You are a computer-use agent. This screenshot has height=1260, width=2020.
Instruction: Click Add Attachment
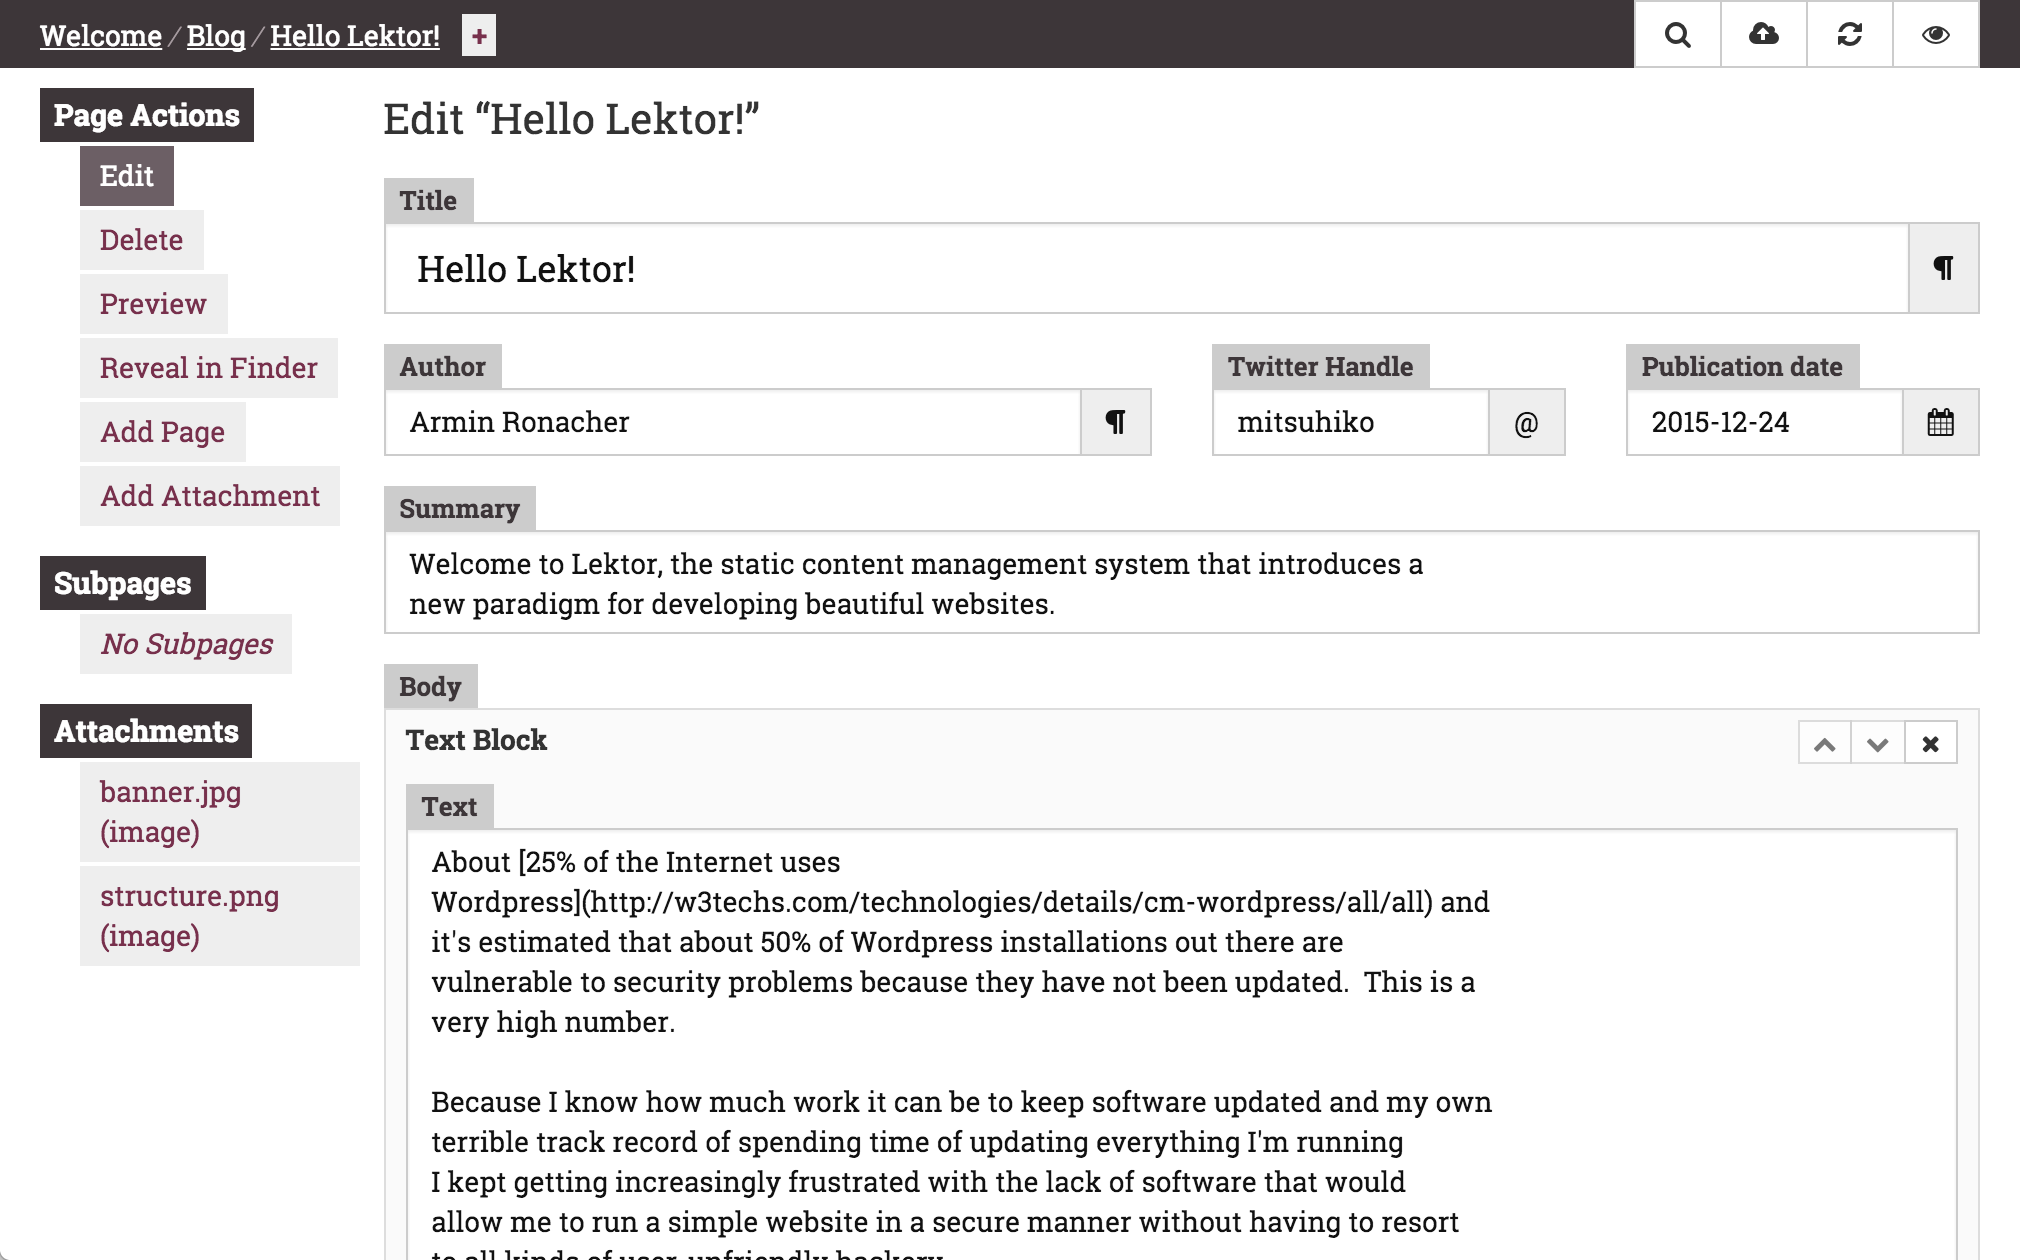(x=209, y=495)
